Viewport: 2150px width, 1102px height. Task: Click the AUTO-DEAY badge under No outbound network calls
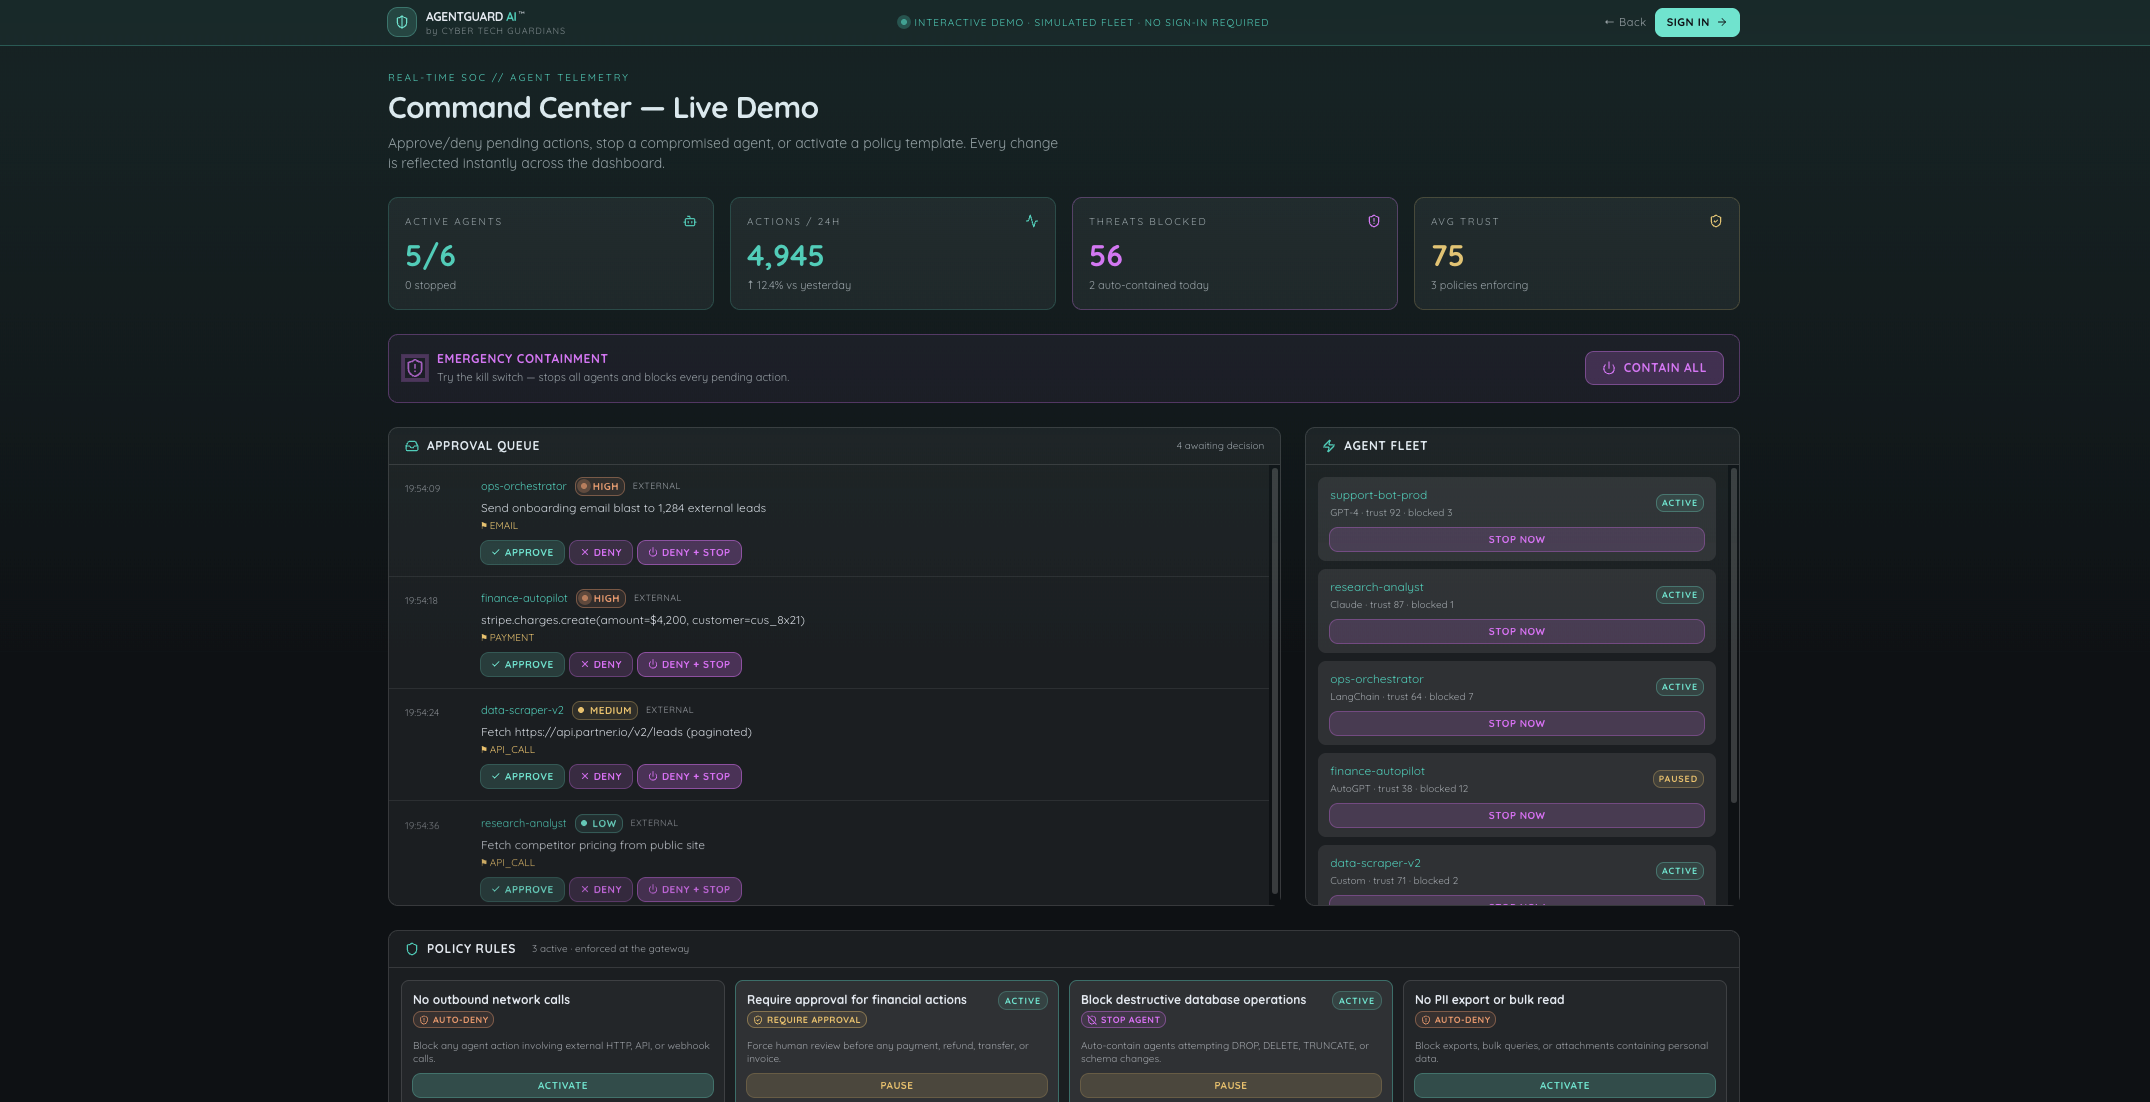click(453, 1020)
